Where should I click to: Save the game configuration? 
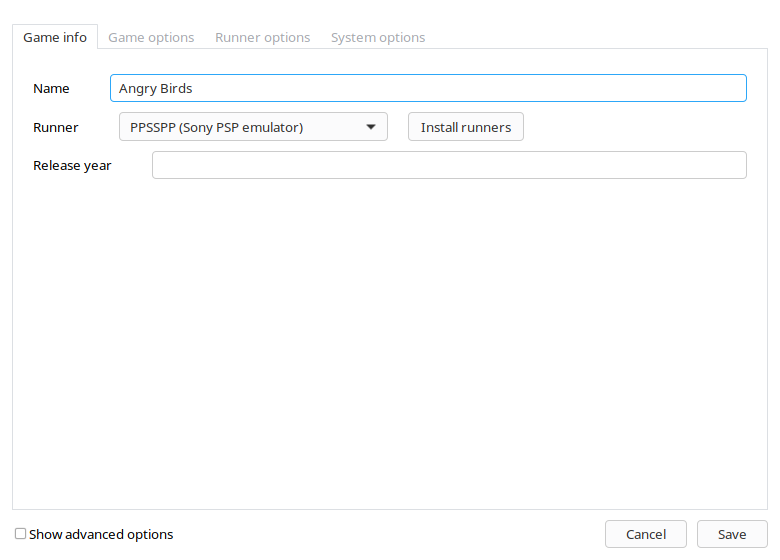click(x=731, y=534)
